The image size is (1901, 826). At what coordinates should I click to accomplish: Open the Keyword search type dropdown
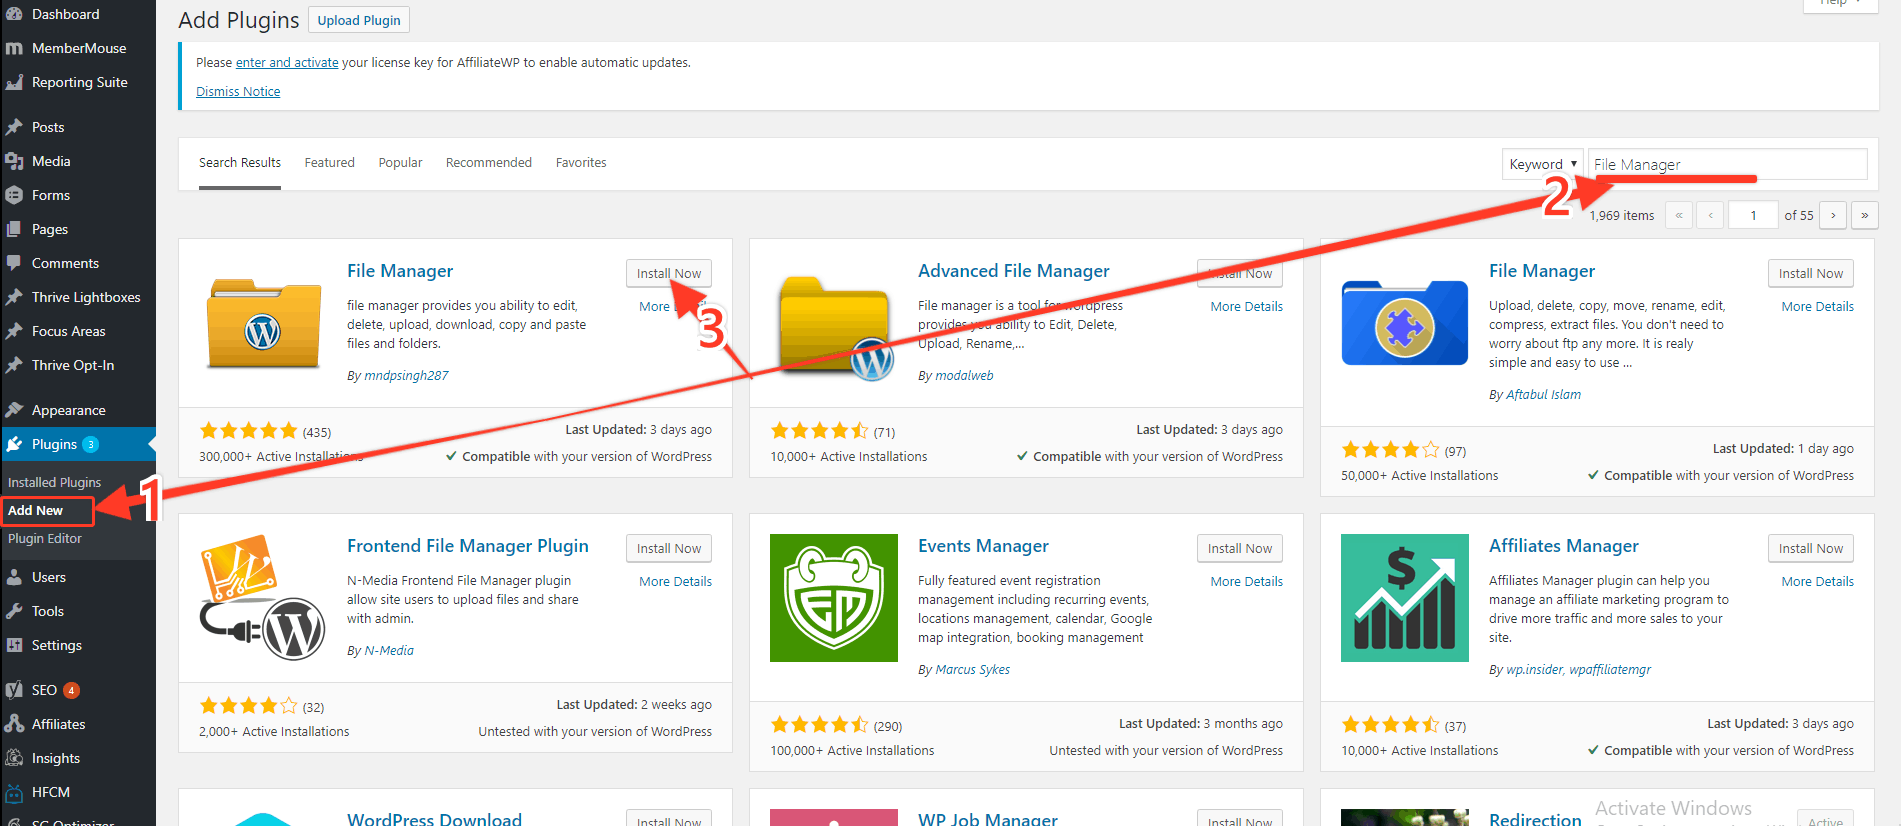[1542, 164]
